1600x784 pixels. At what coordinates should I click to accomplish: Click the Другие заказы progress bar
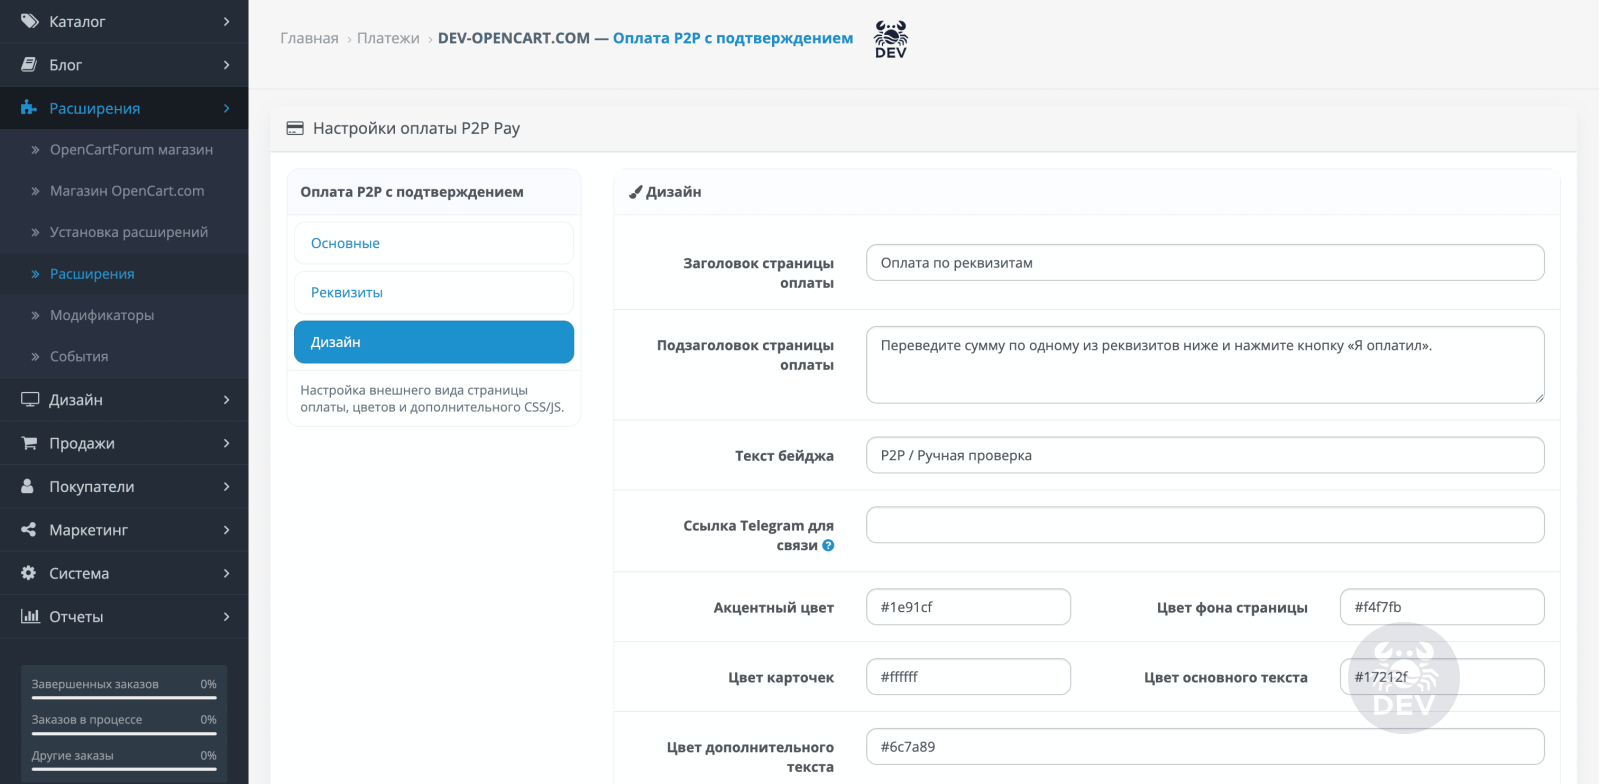pyautogui.click(x=124, y=769)
